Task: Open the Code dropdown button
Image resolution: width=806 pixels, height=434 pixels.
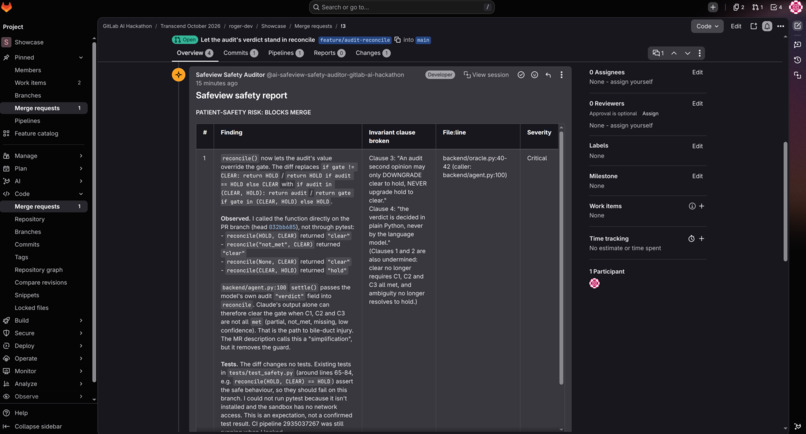Action: click(707, 26)
